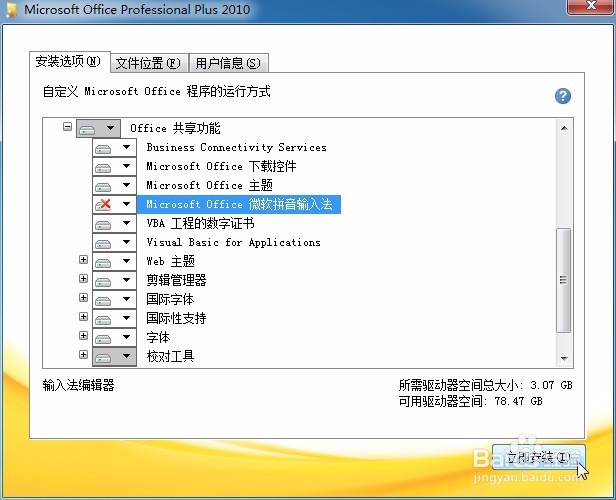Open red X dropdown for 微软拼音输入法
The image size is (616, 500).
[x=114, y=204]
